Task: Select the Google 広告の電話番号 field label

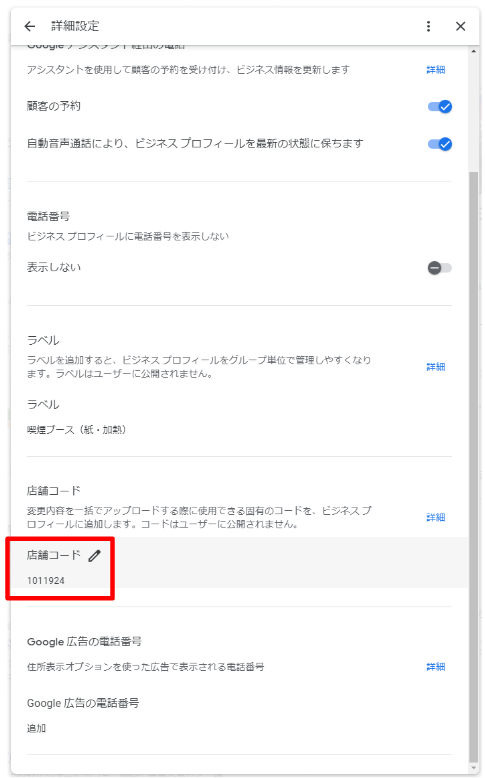Action: 83,703
